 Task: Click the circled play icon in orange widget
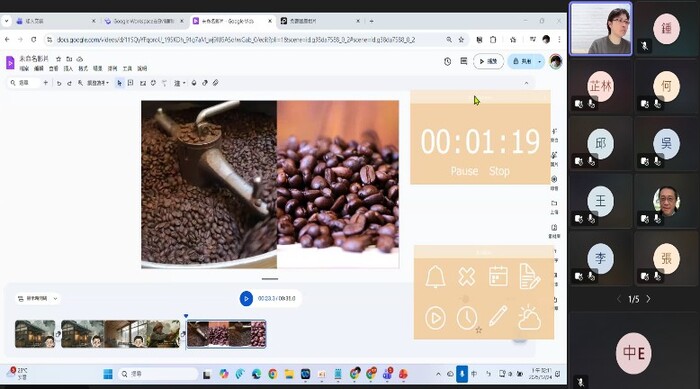click(x=435, y=318)
